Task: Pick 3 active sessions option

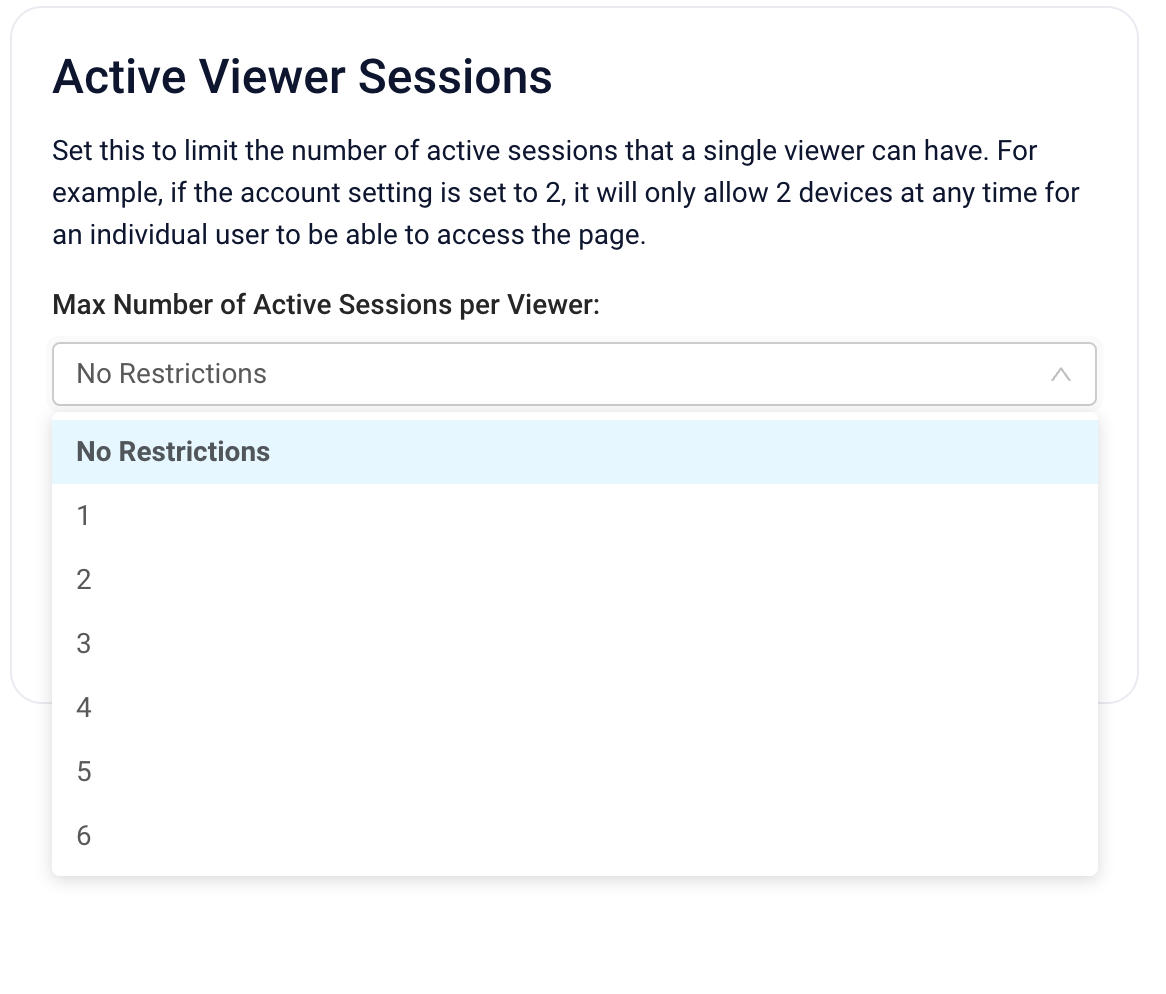Action: click(x=574, y=644)
